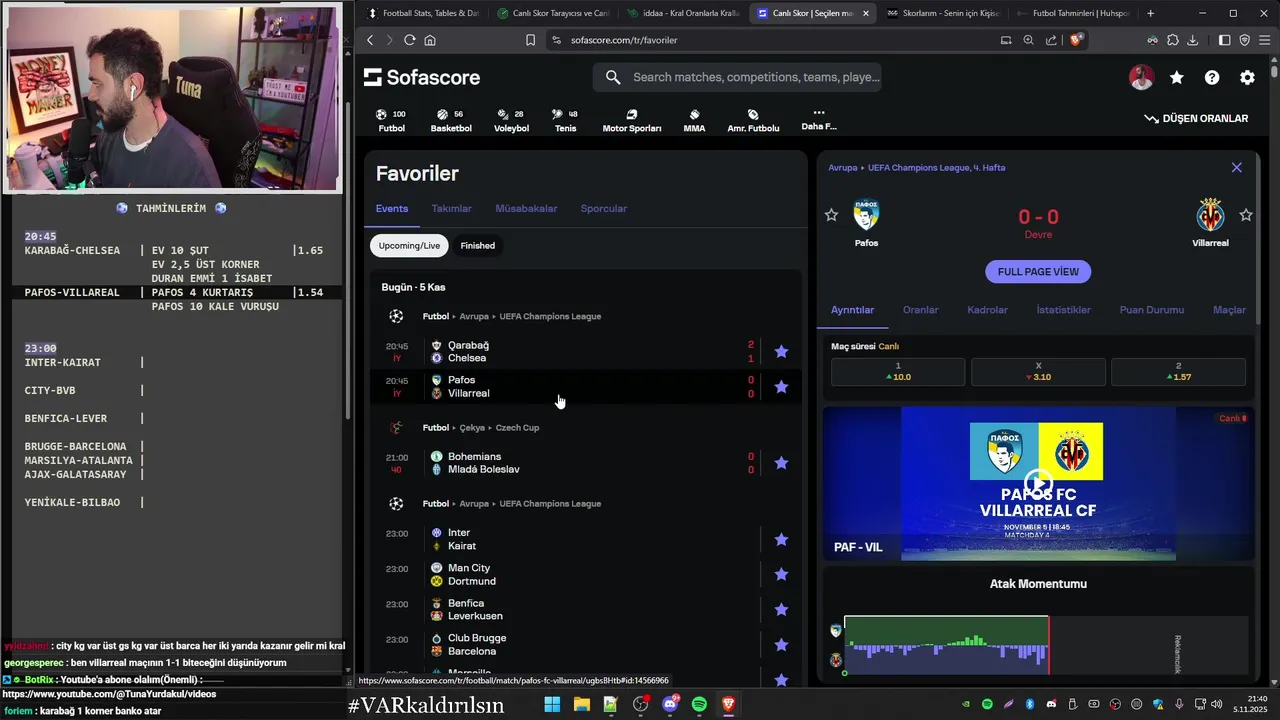The image size is (1280, 720).
Task: Open the Futbol sport category
Action: tap(391, 121)
